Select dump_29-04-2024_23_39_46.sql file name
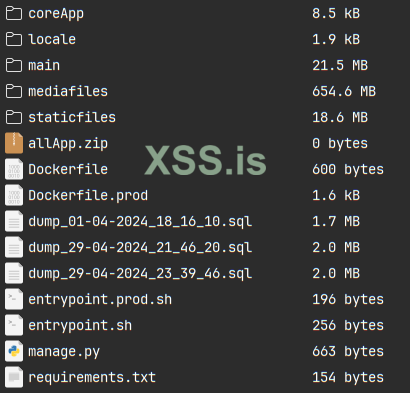This screenshot has width=410, height=393. click(140, 274)
